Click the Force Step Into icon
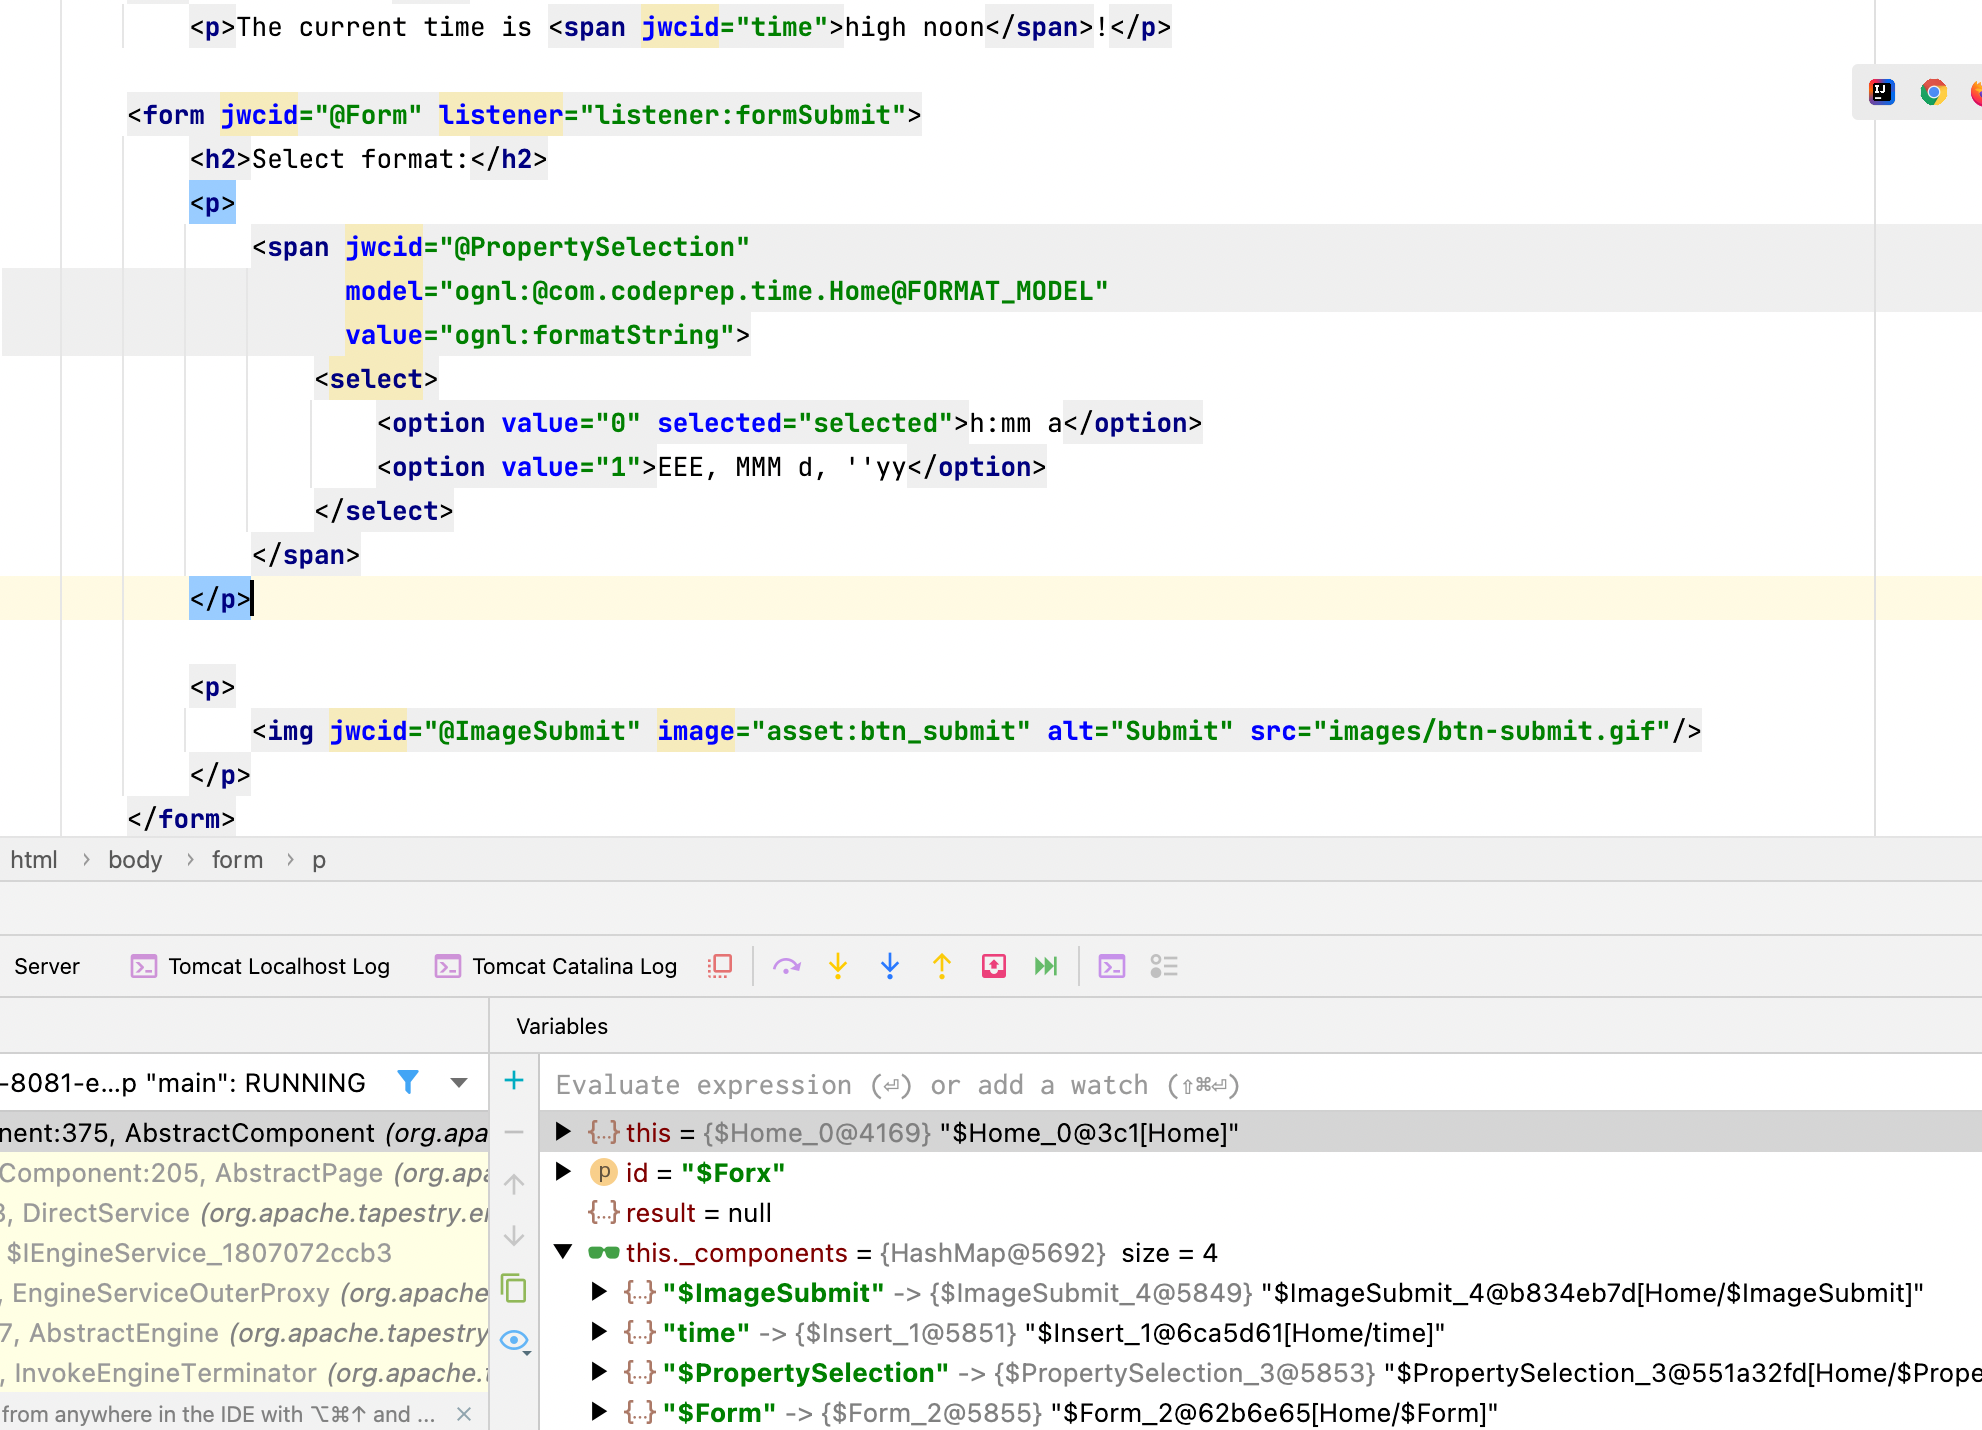The image size is (1982, 1430). pos(890,966)
